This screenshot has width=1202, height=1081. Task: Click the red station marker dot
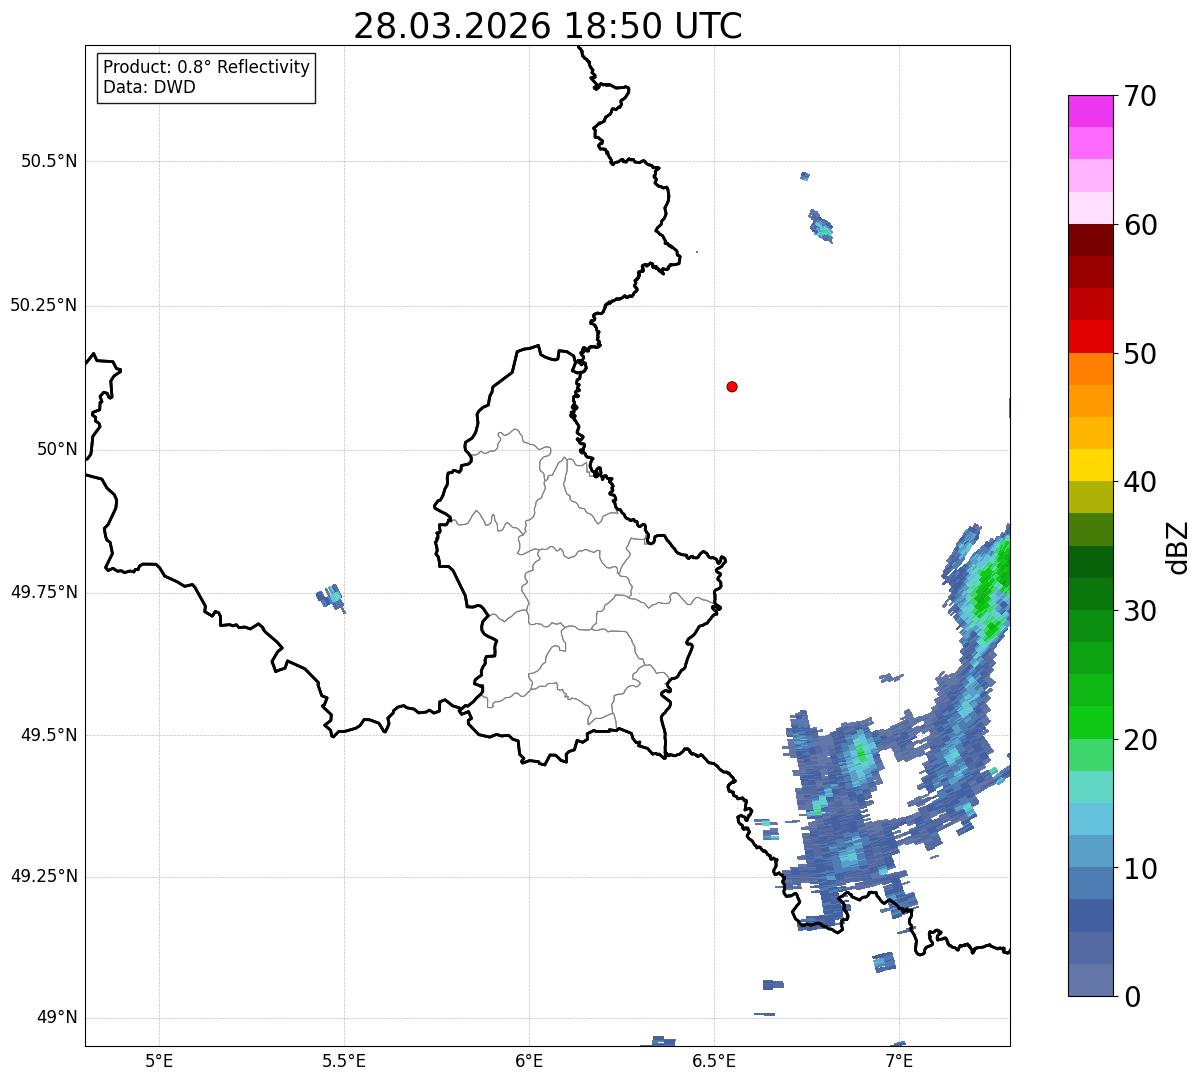point(732,386)
